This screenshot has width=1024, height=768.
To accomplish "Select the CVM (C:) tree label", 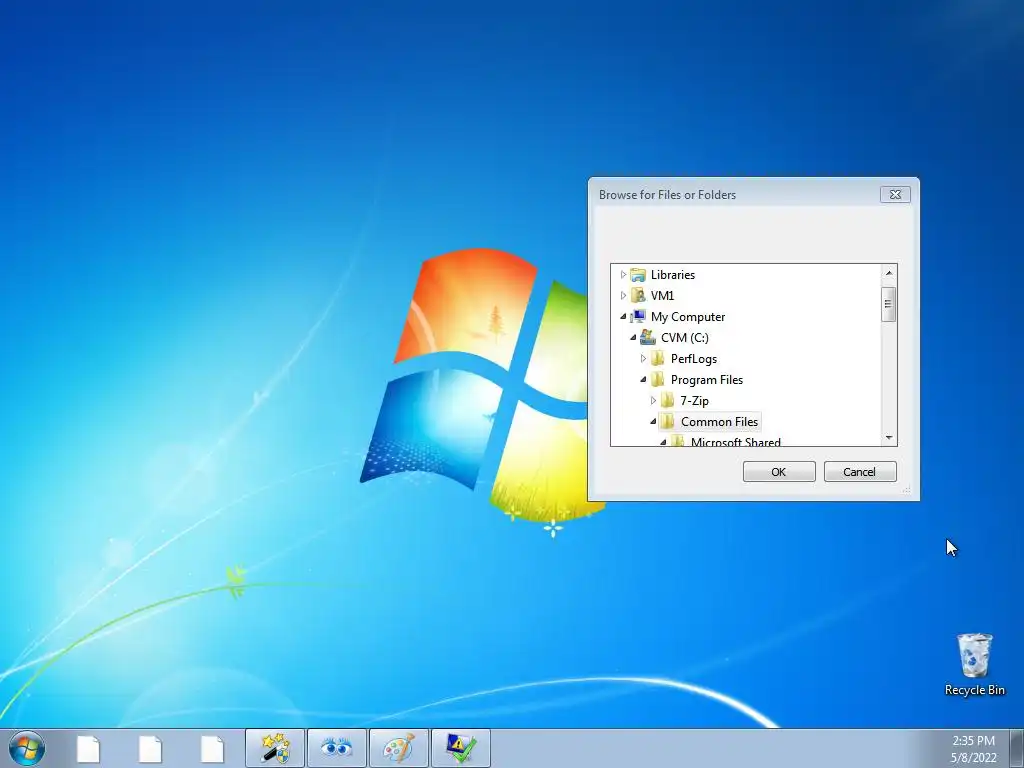I will (x=684, y=338).
